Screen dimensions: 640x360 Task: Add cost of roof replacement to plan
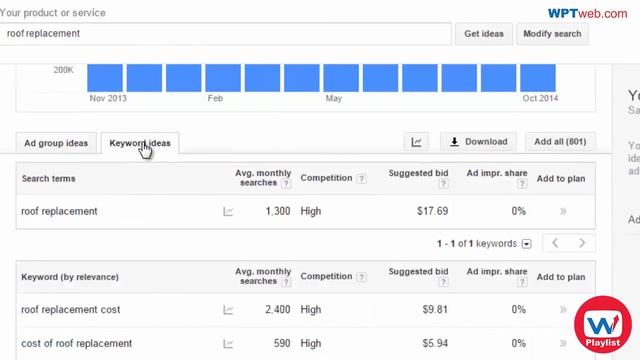click(563, 343)
